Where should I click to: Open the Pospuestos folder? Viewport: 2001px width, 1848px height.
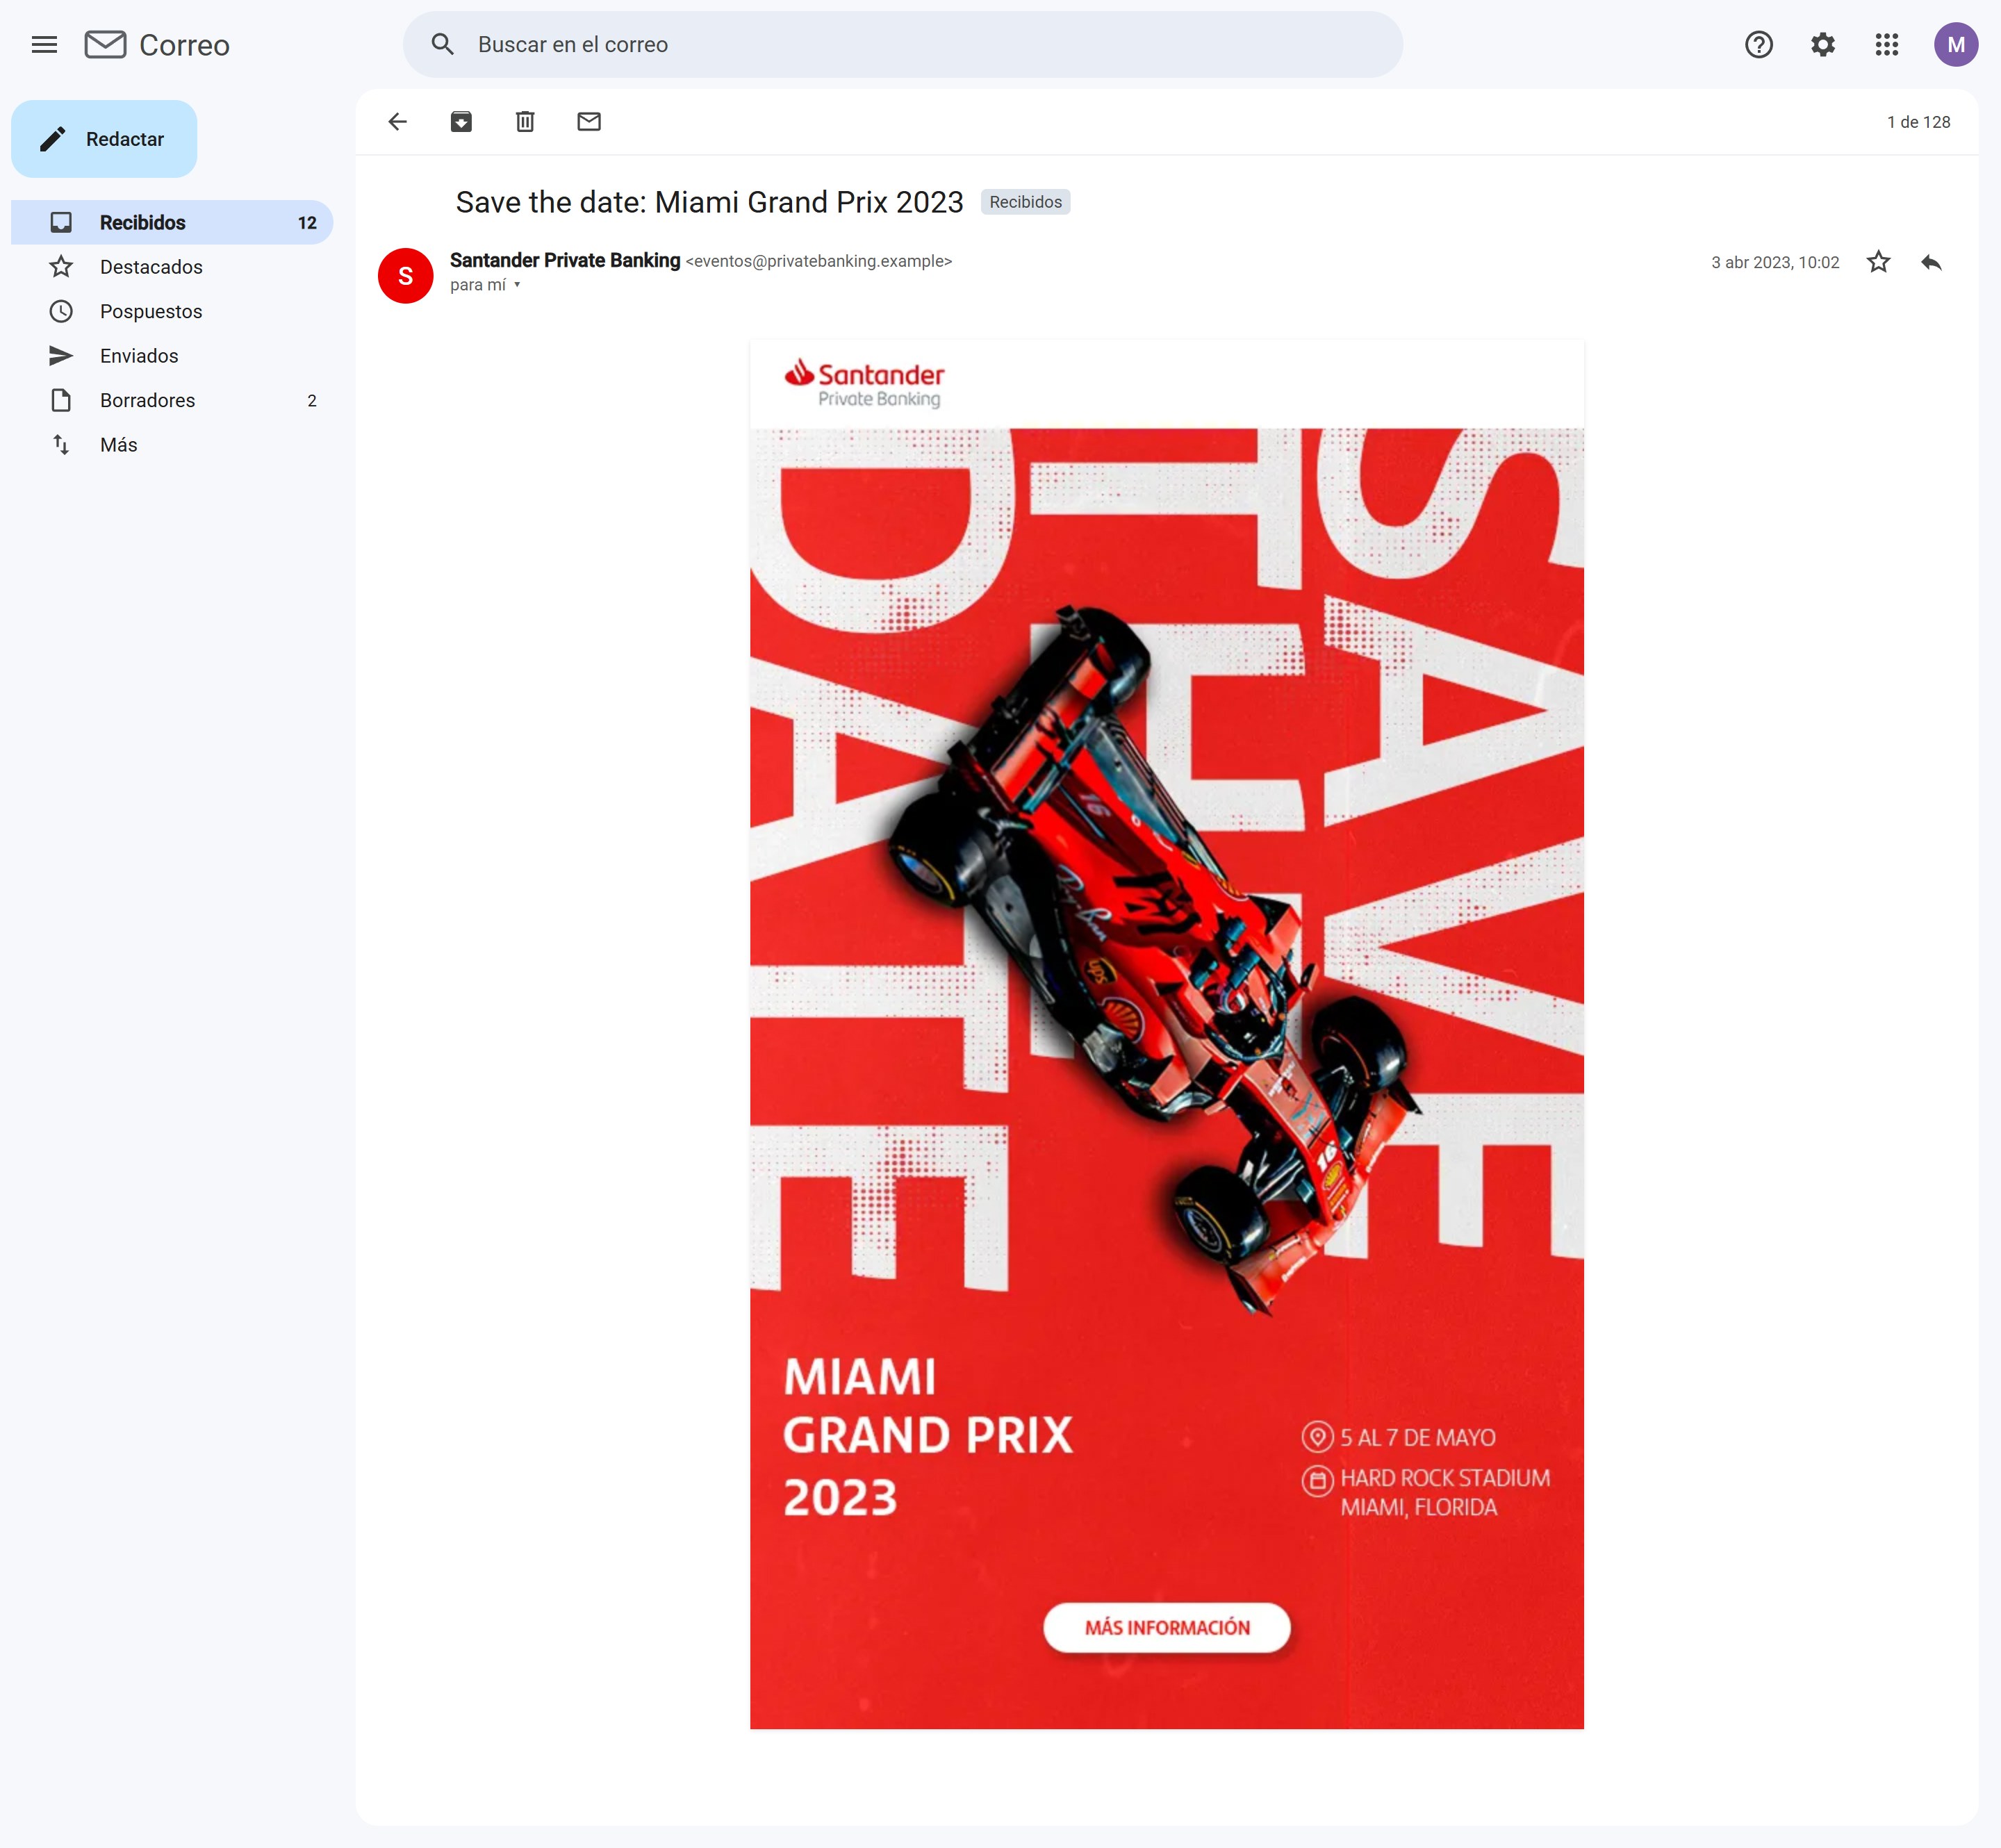(172, 311)
